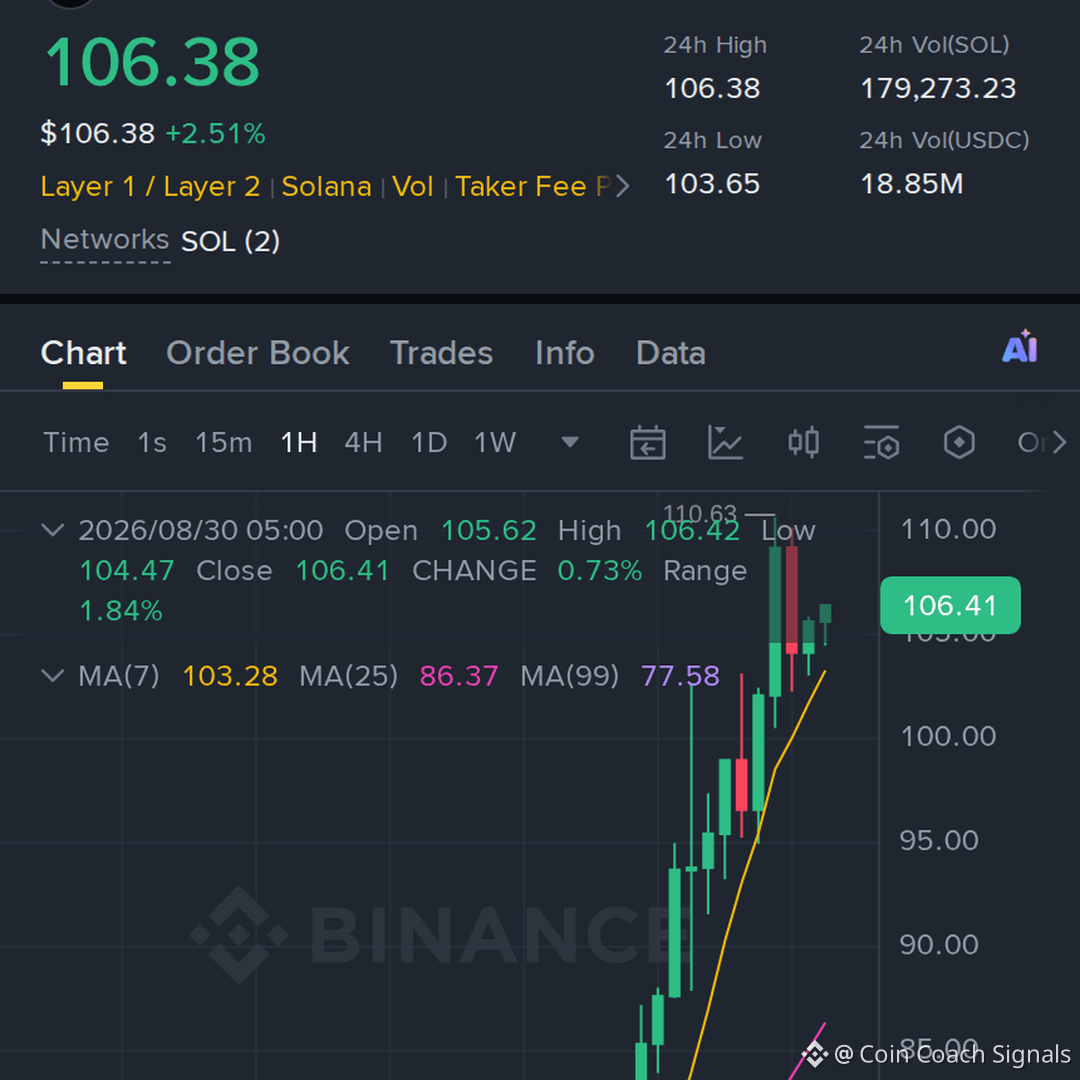1080x1080 pixels.
Task: Click the MA(7) value 103.28
Action: click(230, 676)
